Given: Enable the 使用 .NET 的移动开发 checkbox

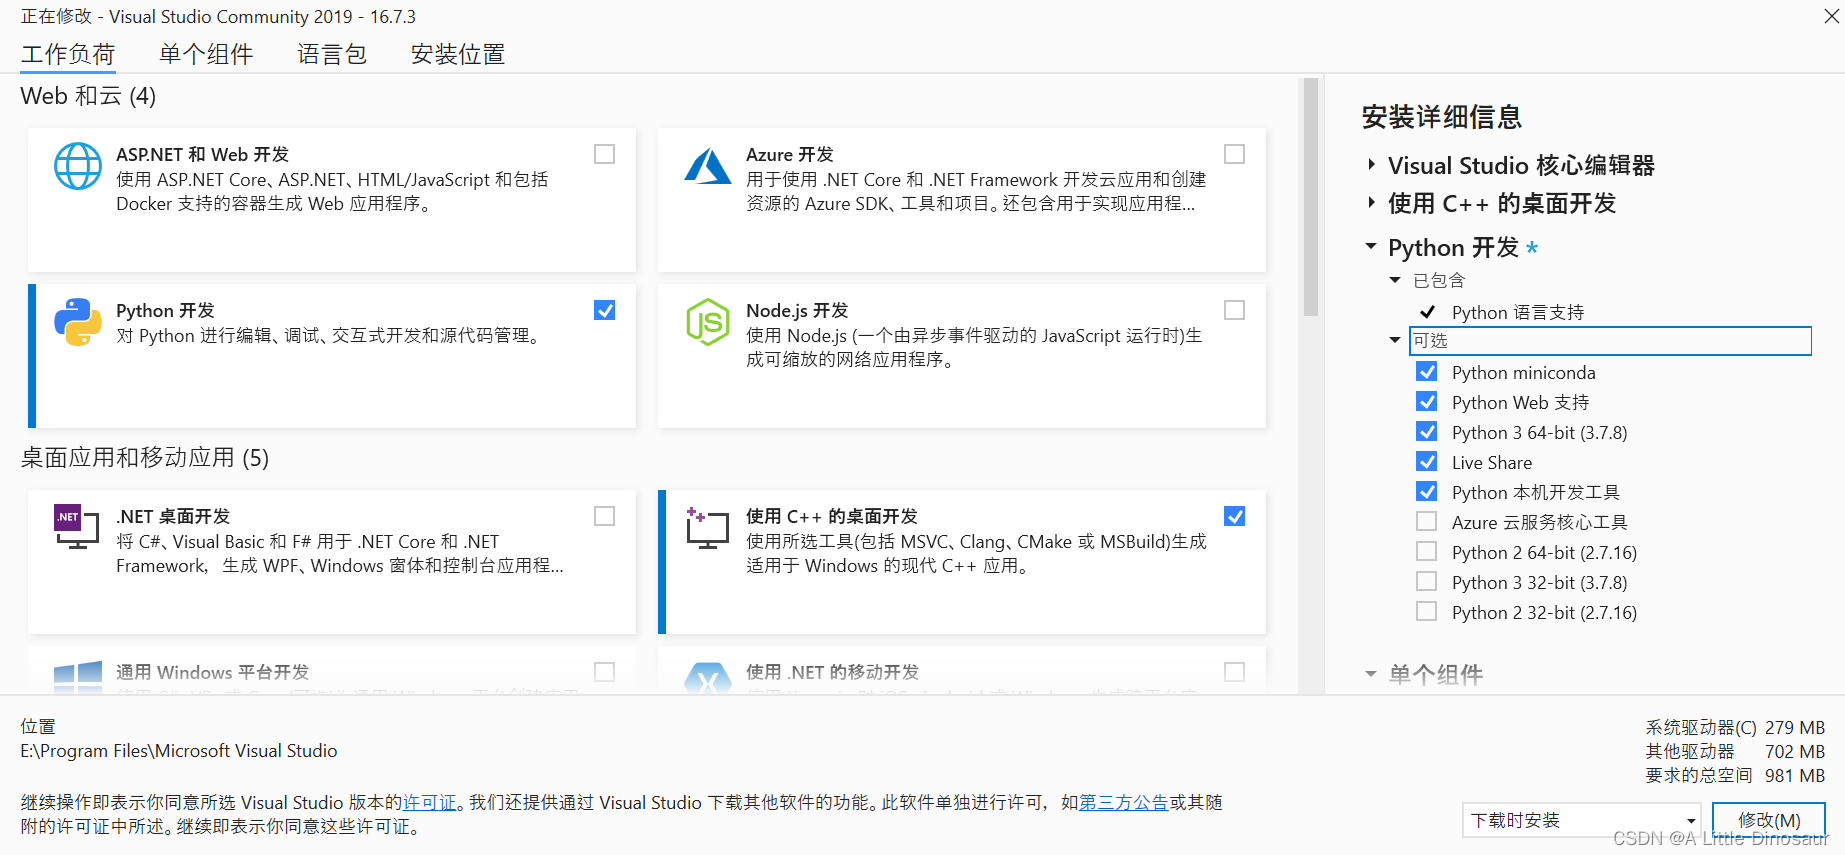Looking at the screenshot, I should click(x=1235, y=672).
